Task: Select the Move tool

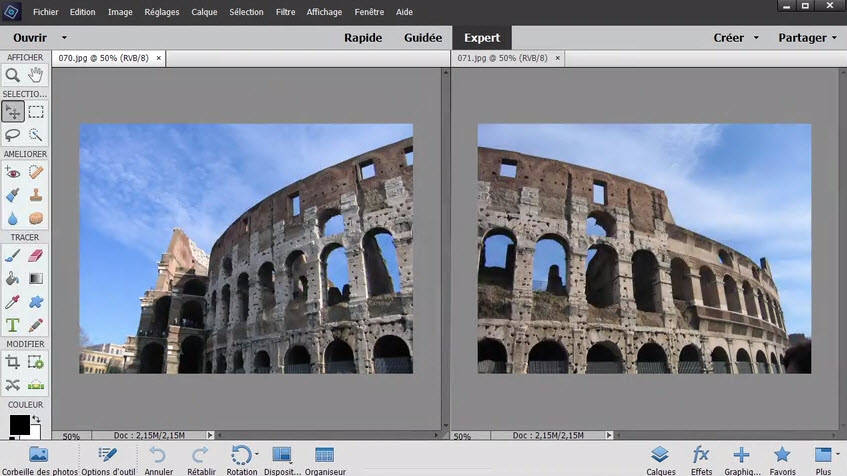Action: (x=12, y=112)
